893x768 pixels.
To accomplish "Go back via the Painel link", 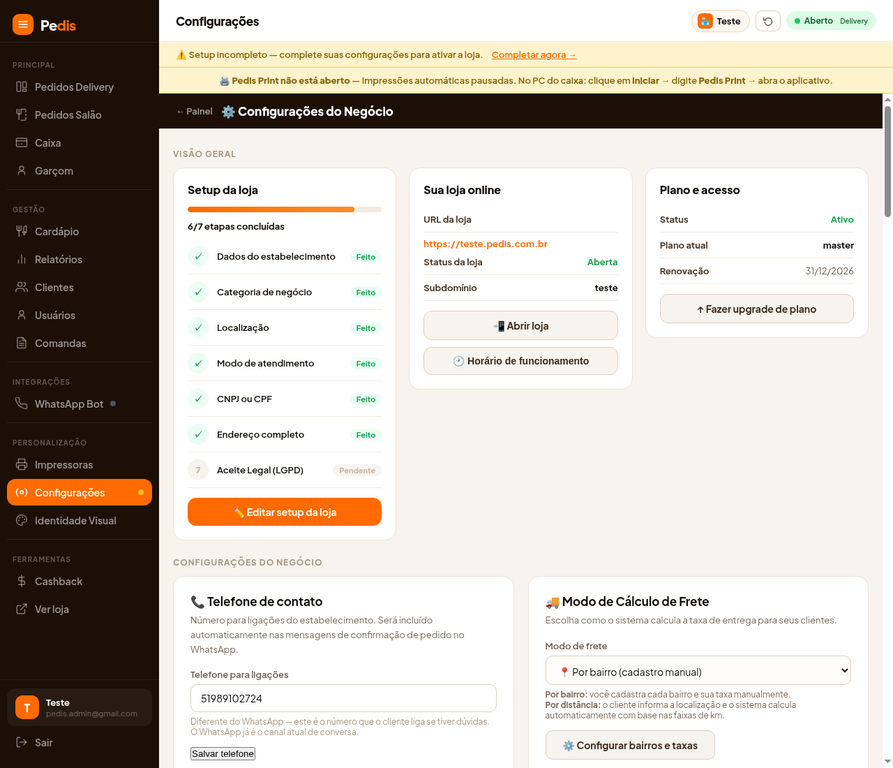I will click(x=194, y=112).
